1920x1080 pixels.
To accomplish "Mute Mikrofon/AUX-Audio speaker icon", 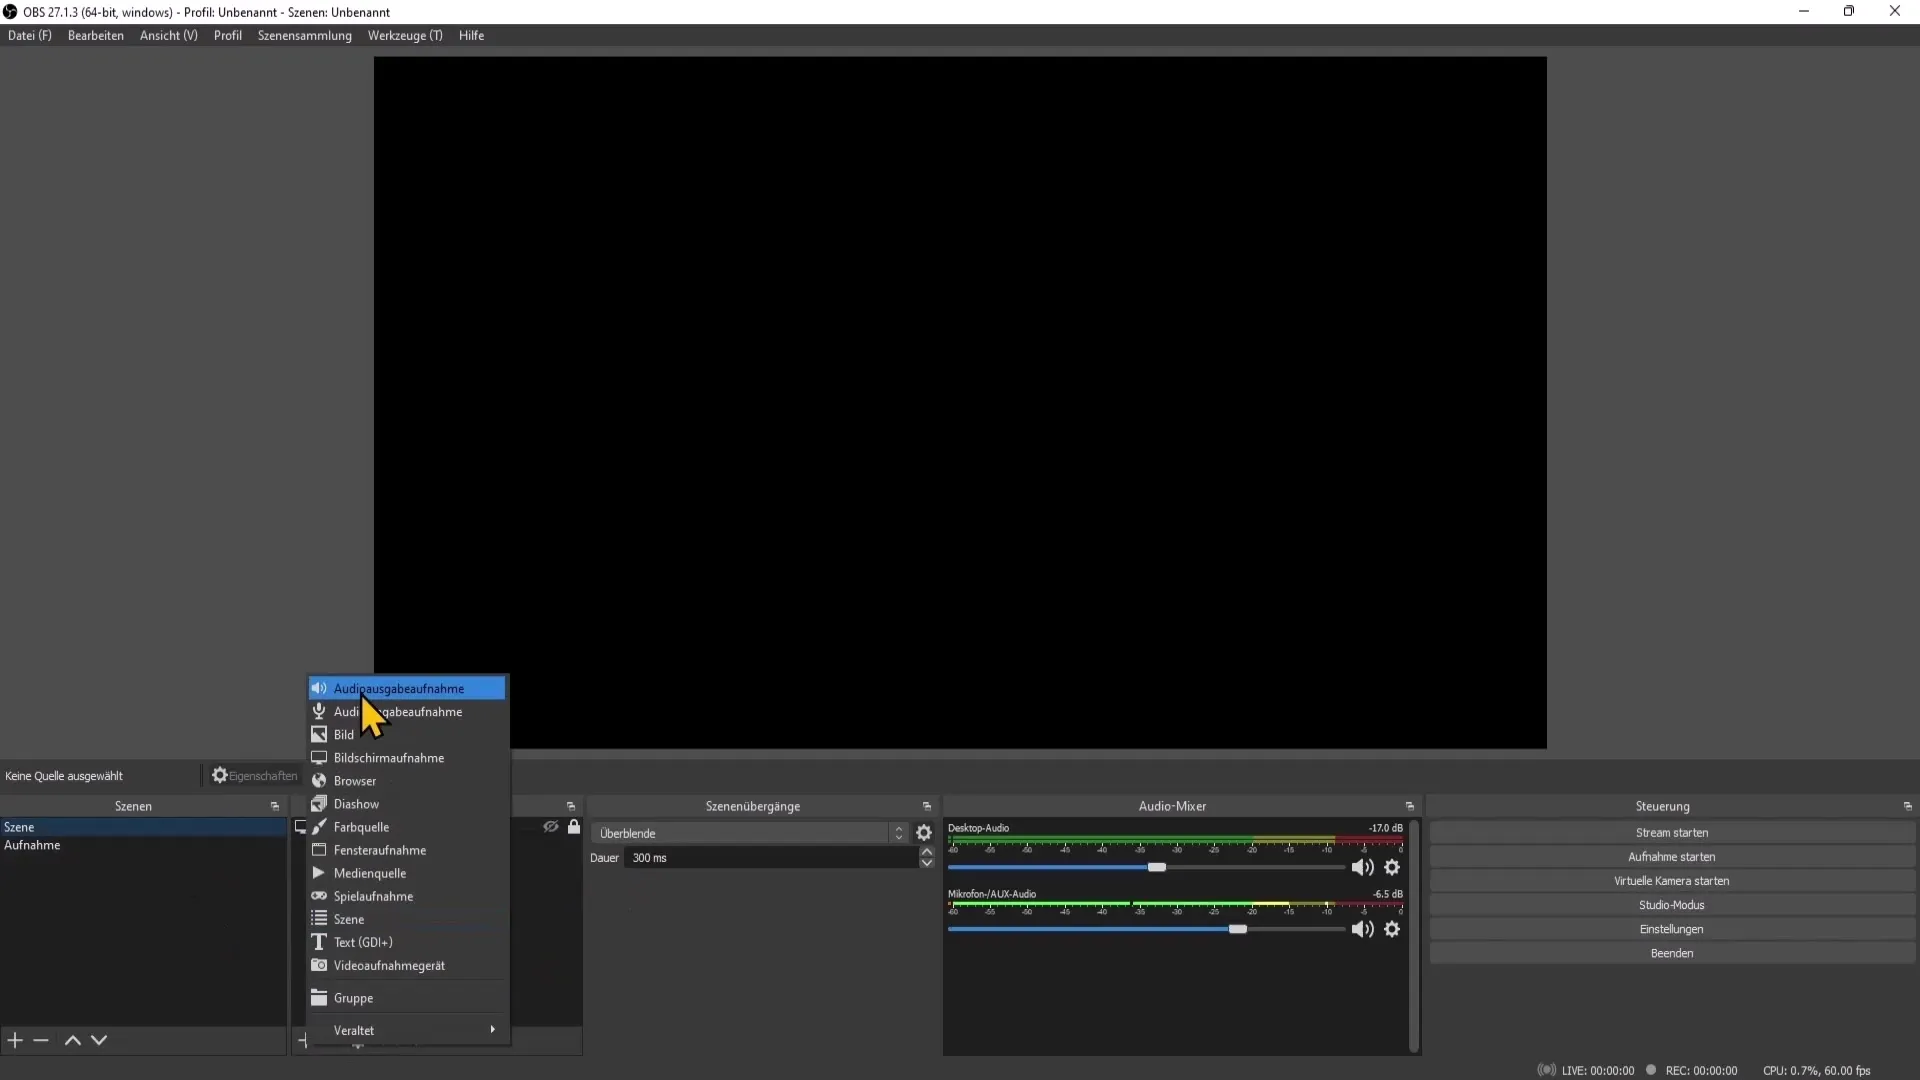I will [x=1362, y=929].
